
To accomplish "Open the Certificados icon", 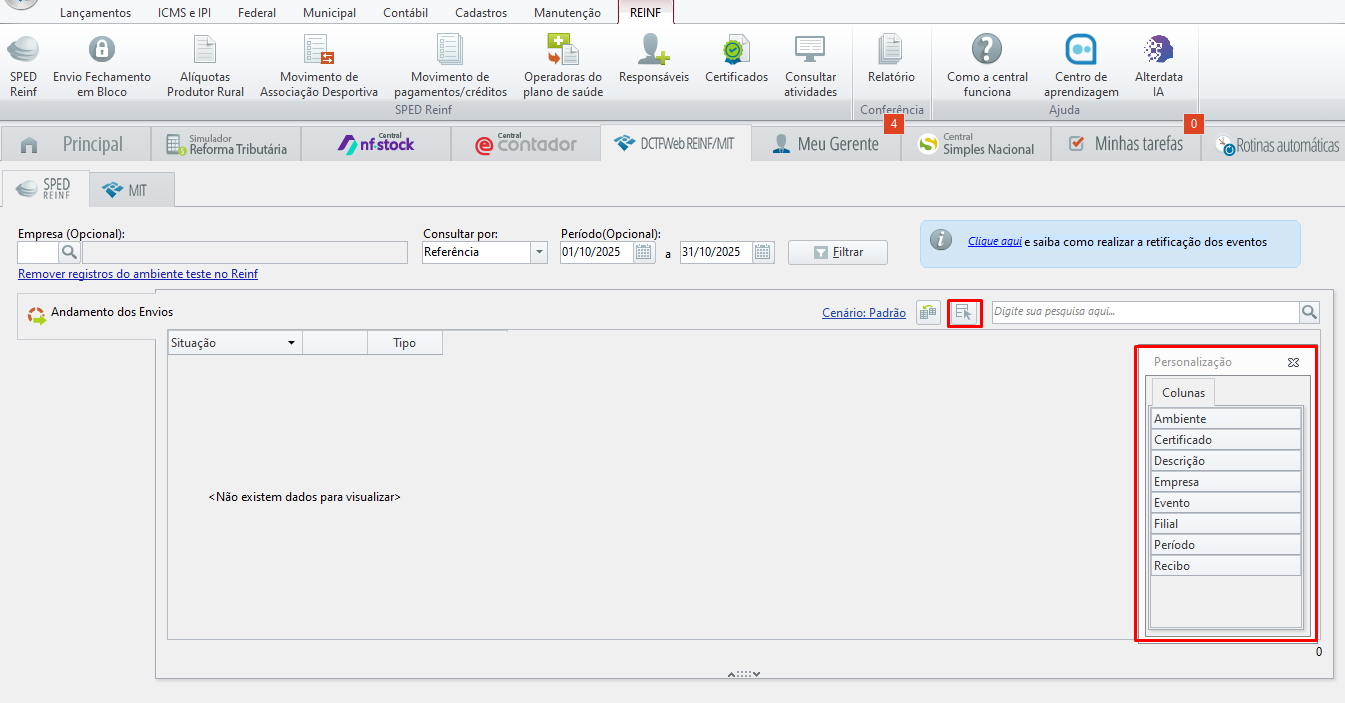I will point(736,60).
